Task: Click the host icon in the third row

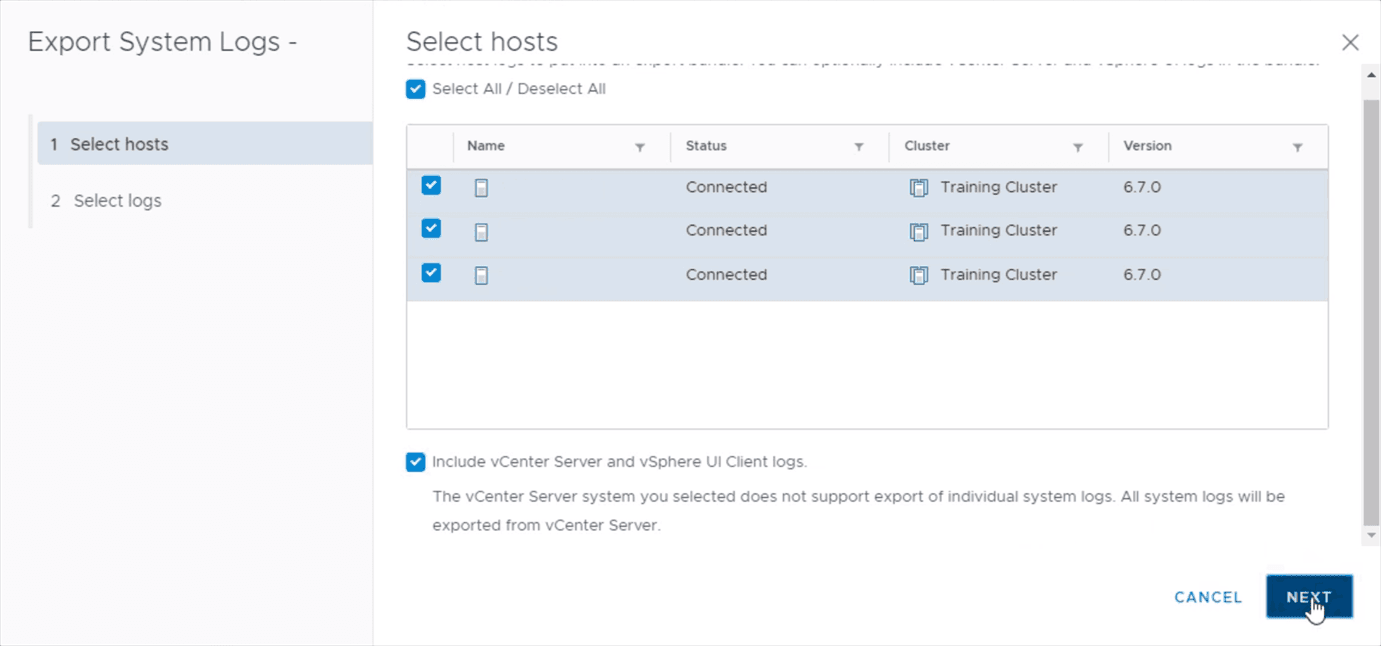Action: [481, 275]
